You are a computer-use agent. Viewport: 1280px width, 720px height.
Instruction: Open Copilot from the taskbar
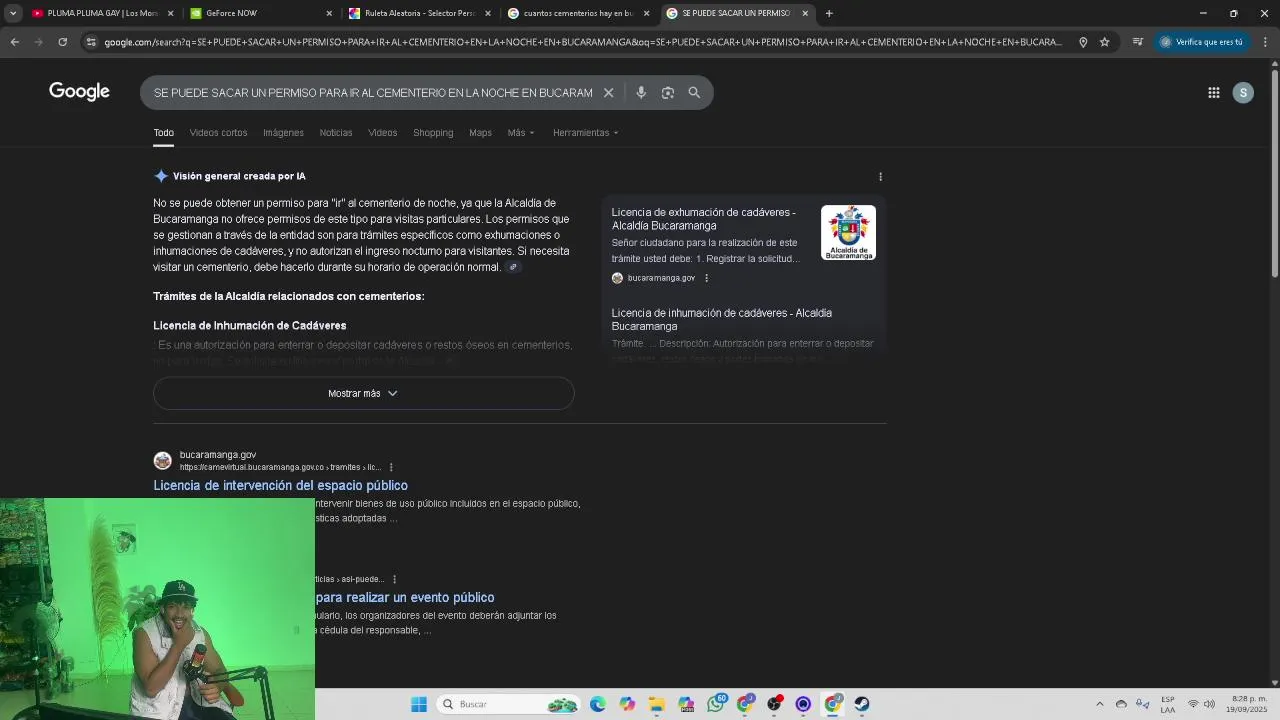click(x=627, y=704)
